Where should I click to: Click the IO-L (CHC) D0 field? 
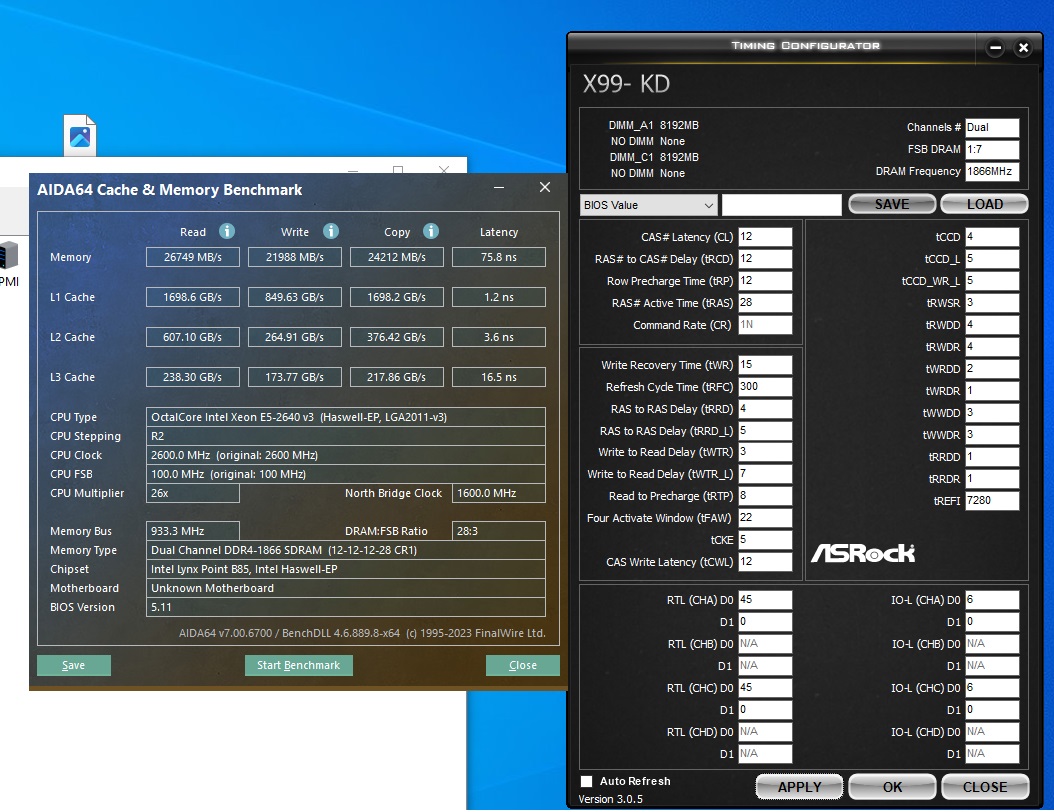[x=992, y=688]
